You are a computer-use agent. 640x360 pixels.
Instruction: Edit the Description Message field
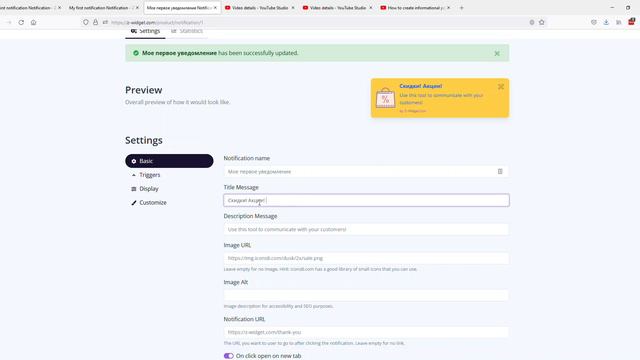(x=366, y=229)
